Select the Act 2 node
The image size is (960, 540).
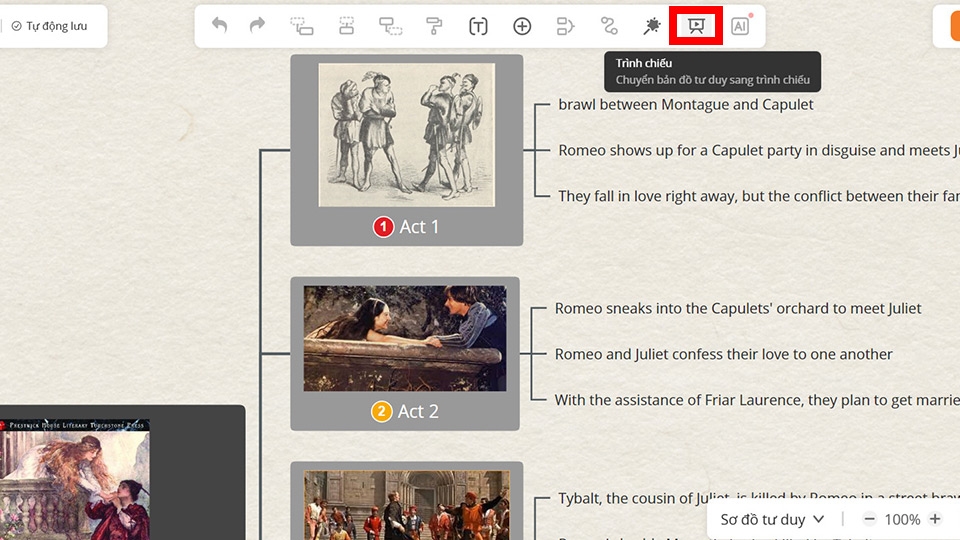click(x=405, y=354)
